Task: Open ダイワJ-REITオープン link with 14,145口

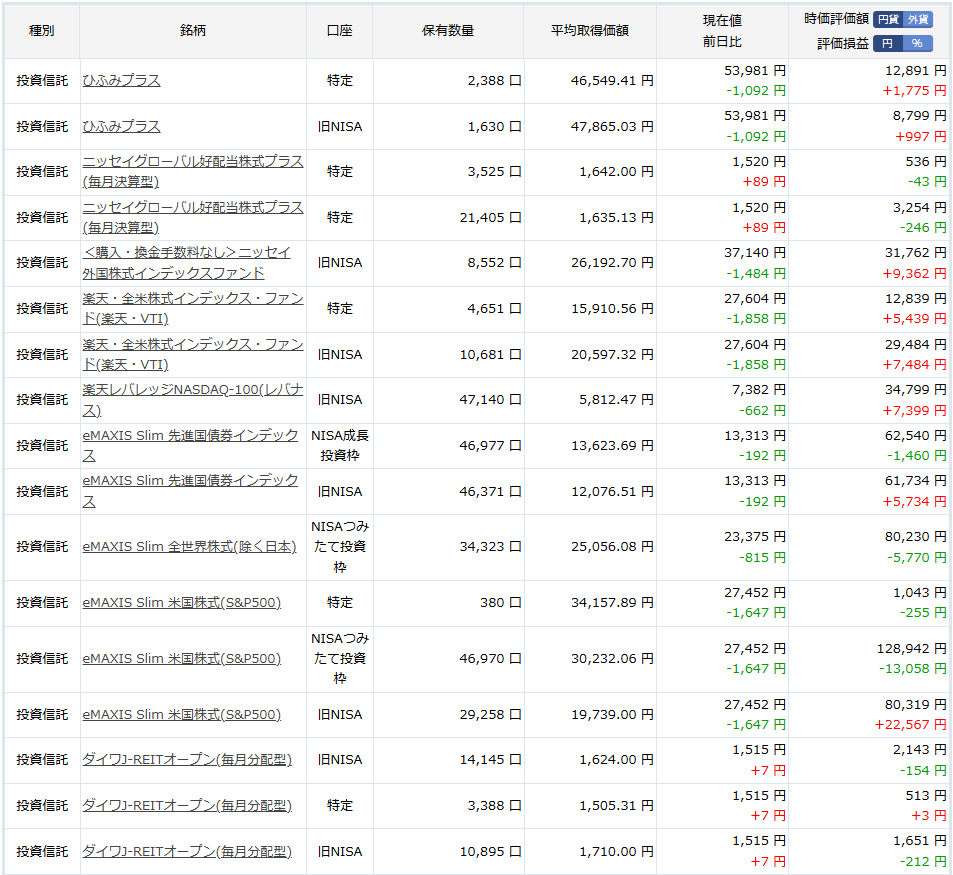Action: [187, 760]
